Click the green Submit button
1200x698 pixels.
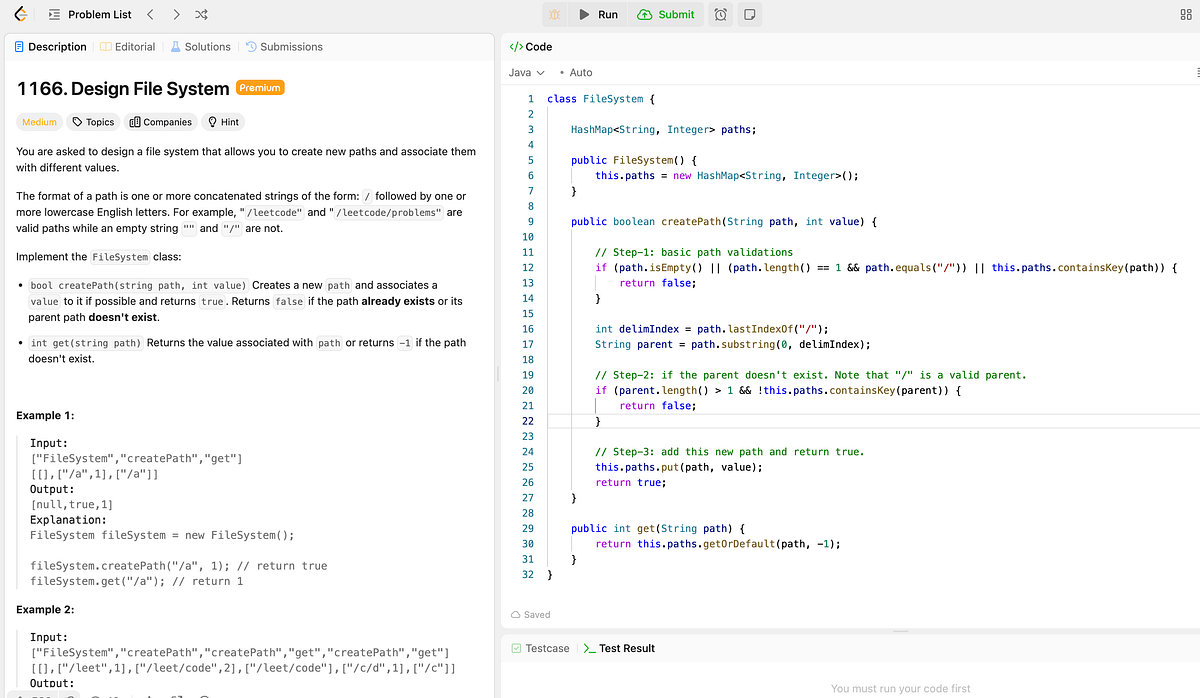[x=666, y=14]
